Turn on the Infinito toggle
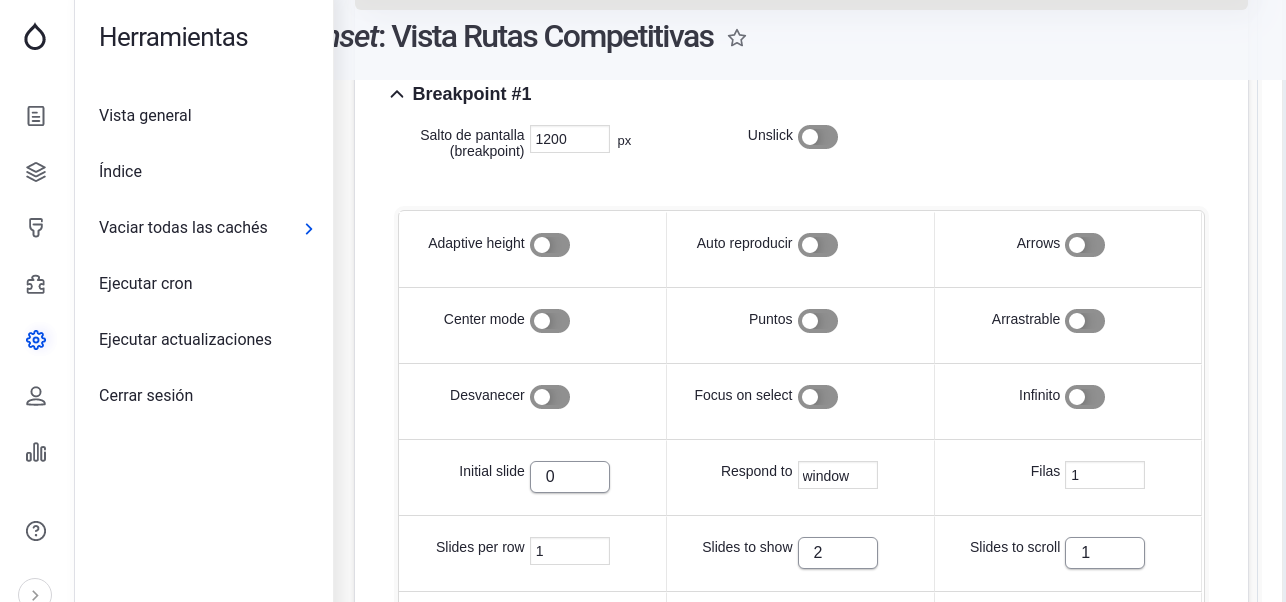The width and height of the screenshot is (1286, 602). point(1085,397)
